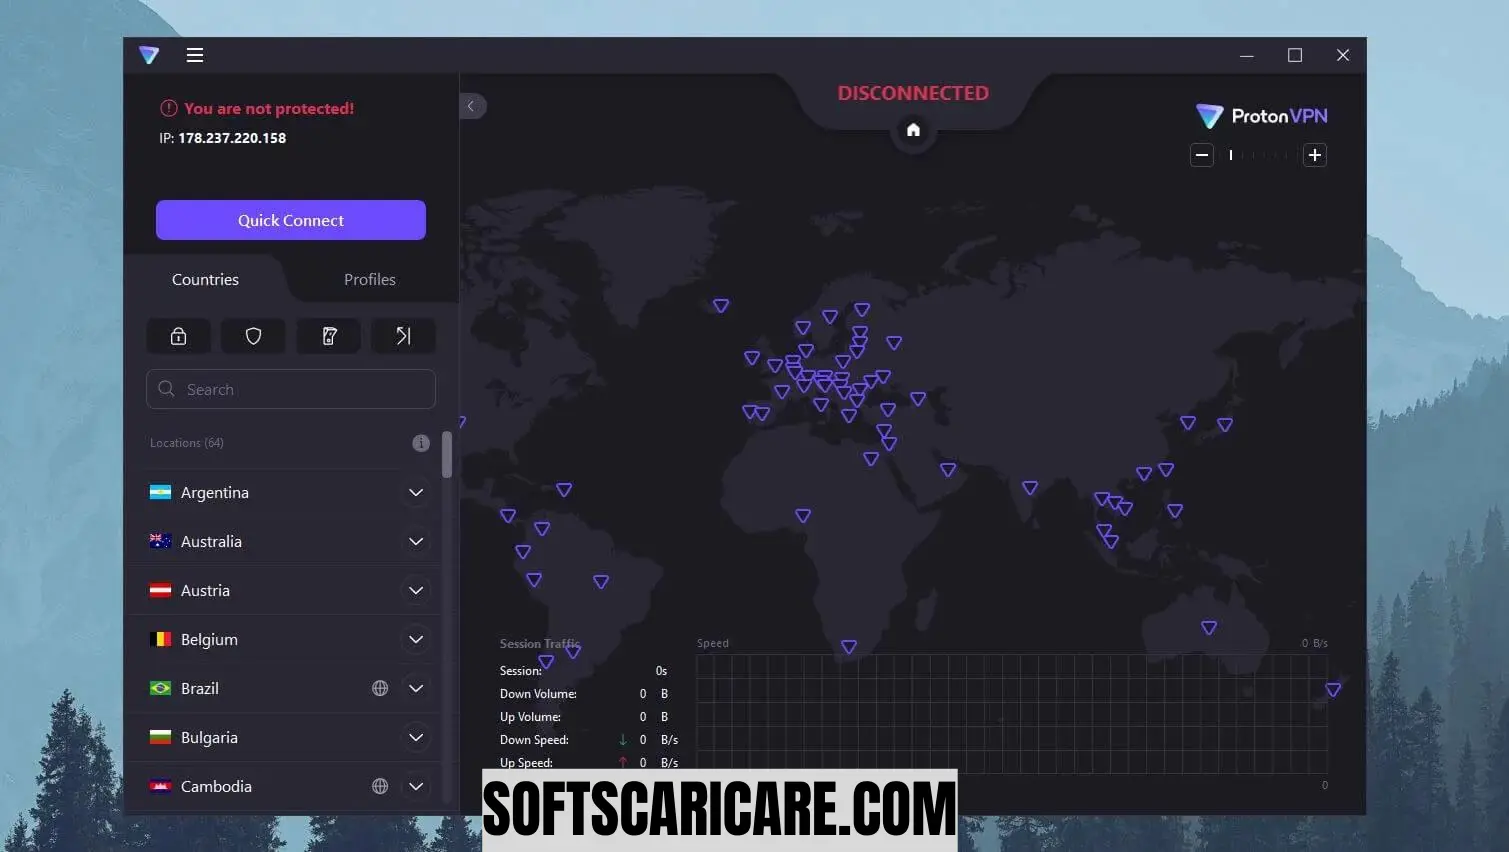The height and width of the screenshot is (852, 1509).
Task: Click the Quick Connect button
Action: point(291,220)
